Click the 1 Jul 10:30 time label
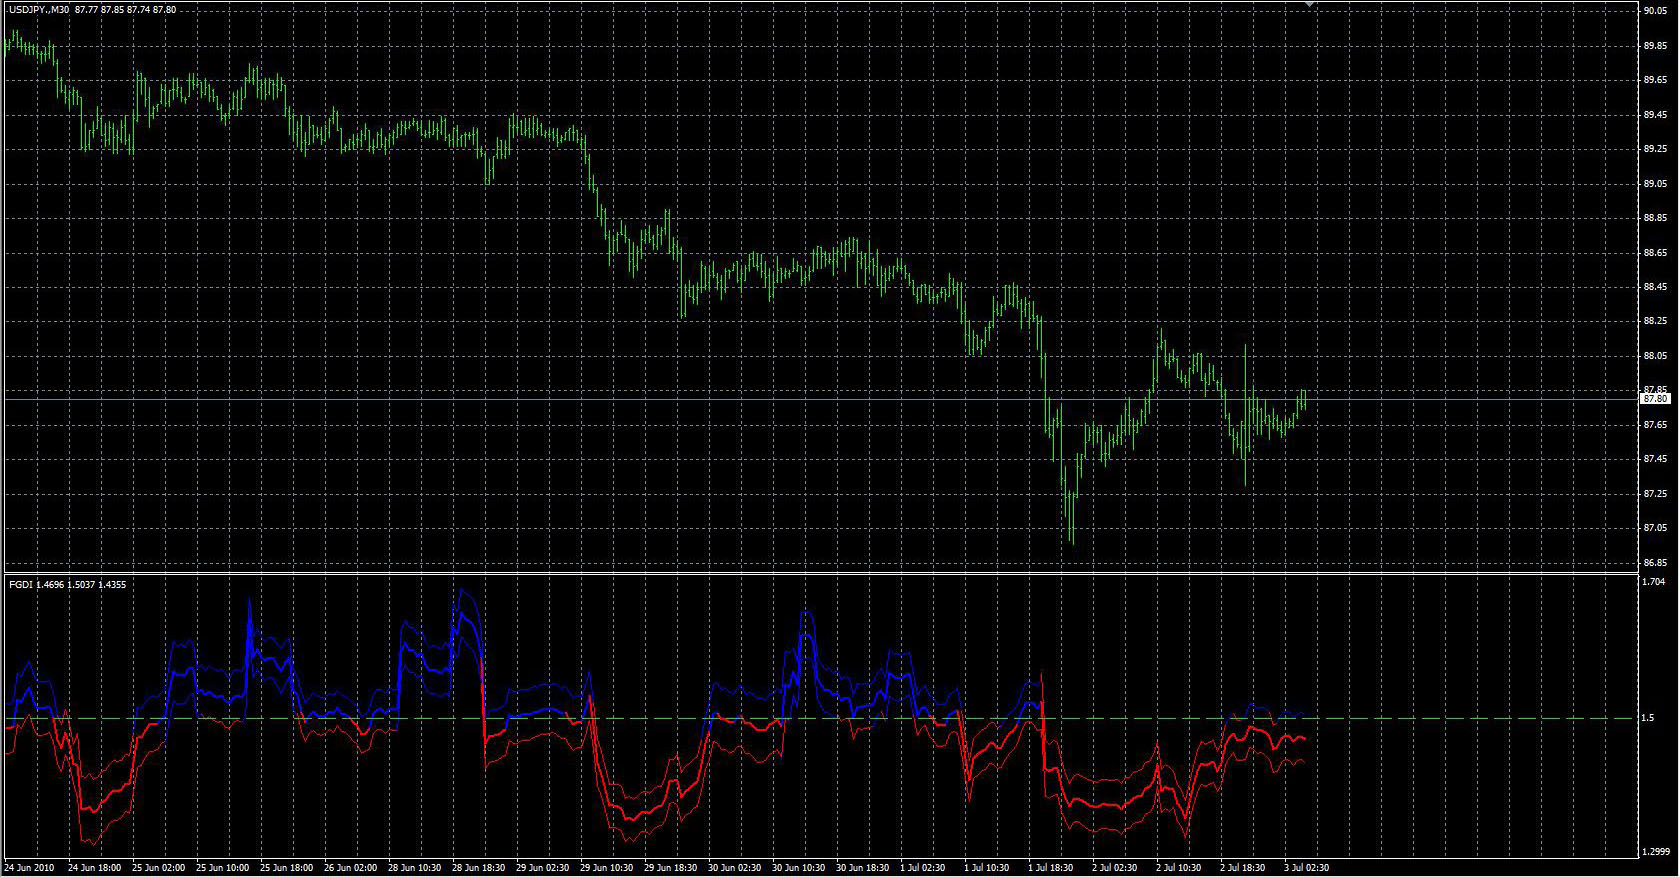Image resolution: width=1680 pixels, height=877 pixels. pos(986,868)
